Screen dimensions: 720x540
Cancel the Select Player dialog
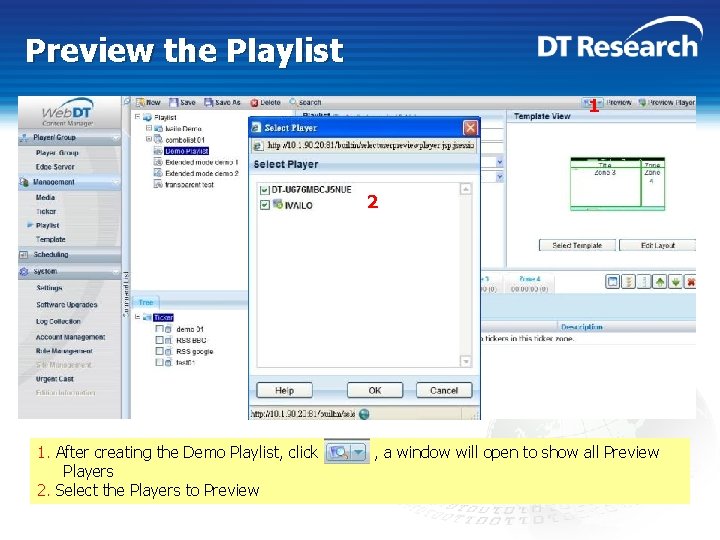pos(444,390)
